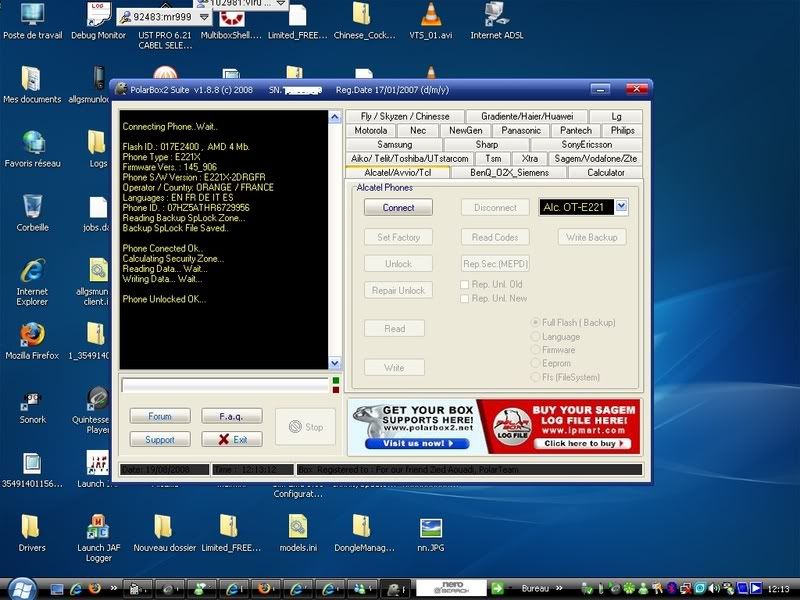The image size is (800, 600).
Task: Open the Windows Start orb
Action: [x=21, y=589]
